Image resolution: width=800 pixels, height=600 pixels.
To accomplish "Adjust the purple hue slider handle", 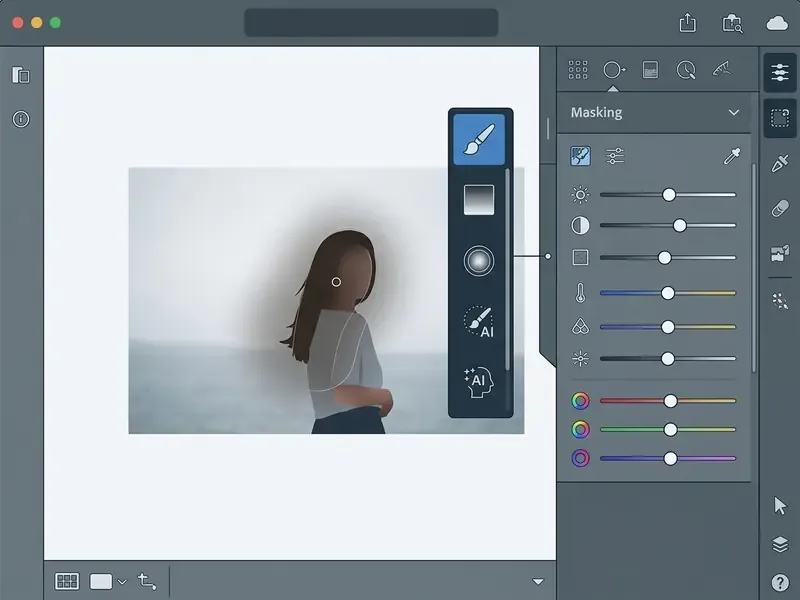I will (670, 459).
